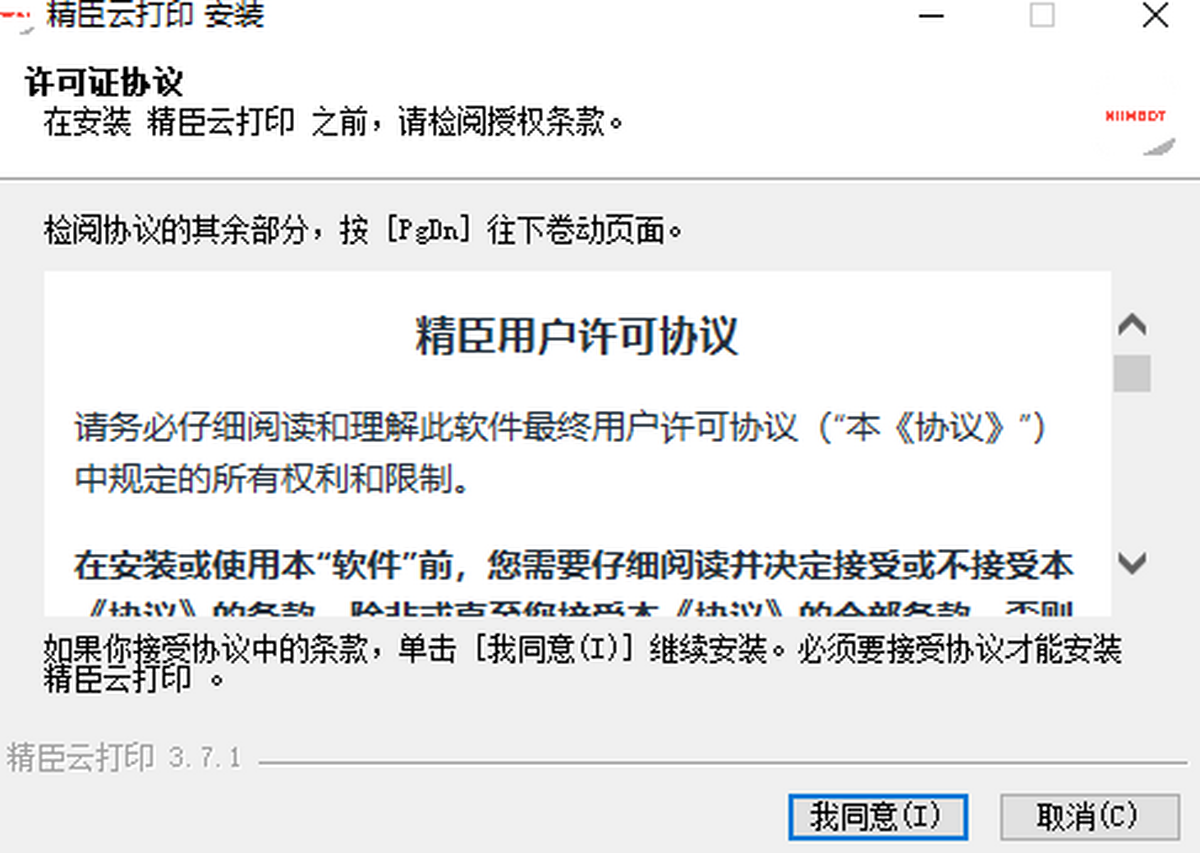Image resolution: width=1200 pixels, height=853 pixels.
Task: Accept the license with 我同意(I)
Action: [x=877, y=817]
